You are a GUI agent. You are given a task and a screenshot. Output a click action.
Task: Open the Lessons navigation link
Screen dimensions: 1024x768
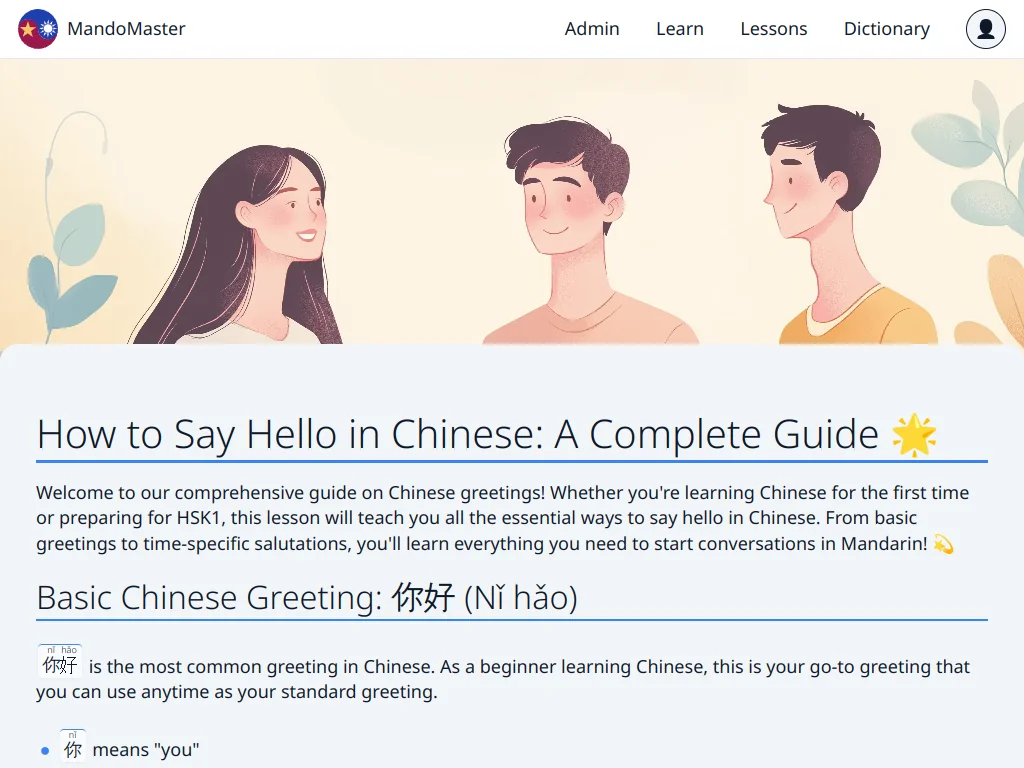tap(773, 29)
